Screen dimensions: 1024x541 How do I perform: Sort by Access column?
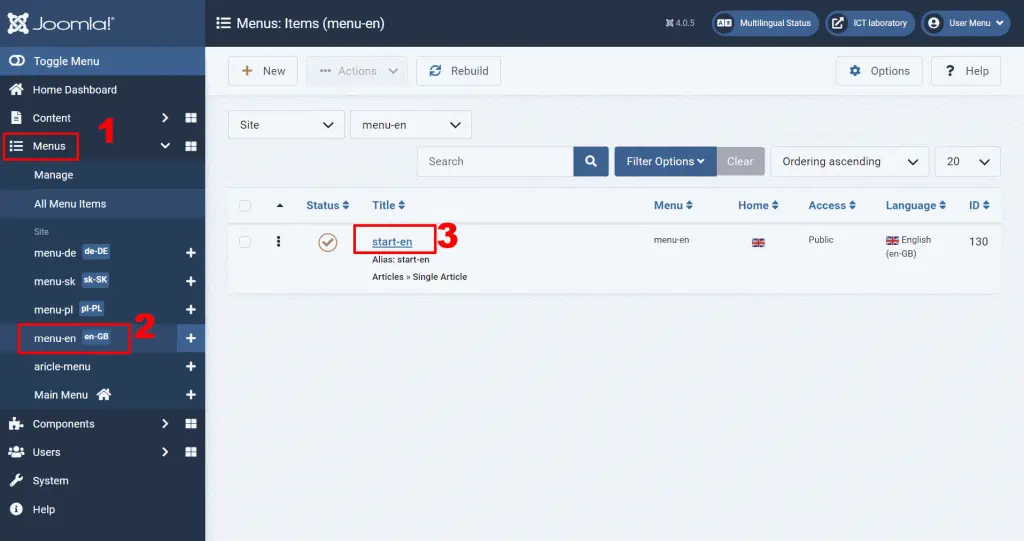[832, 205]
